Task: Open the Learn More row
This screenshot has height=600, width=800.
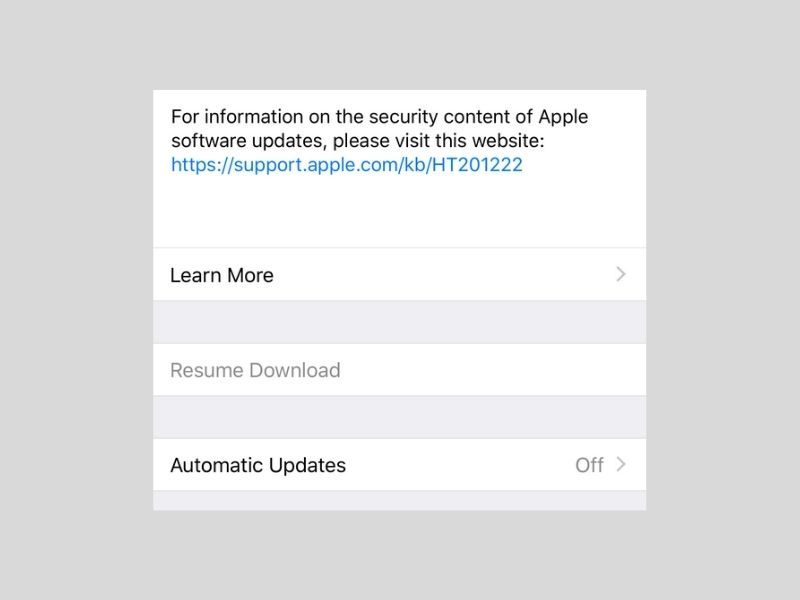Action: tap(399, 274)
